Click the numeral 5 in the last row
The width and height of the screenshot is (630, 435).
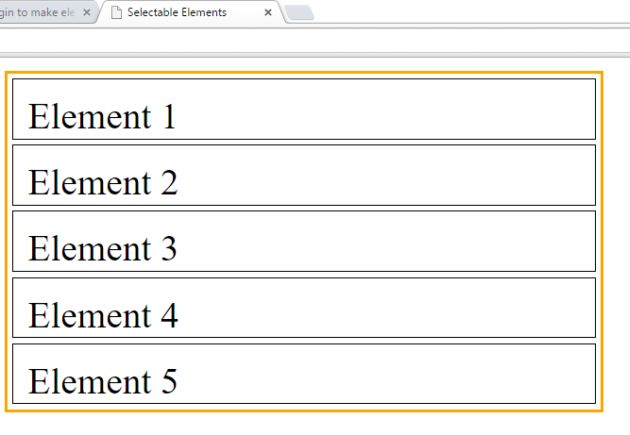pyautogui.click(x=167, y=383)
